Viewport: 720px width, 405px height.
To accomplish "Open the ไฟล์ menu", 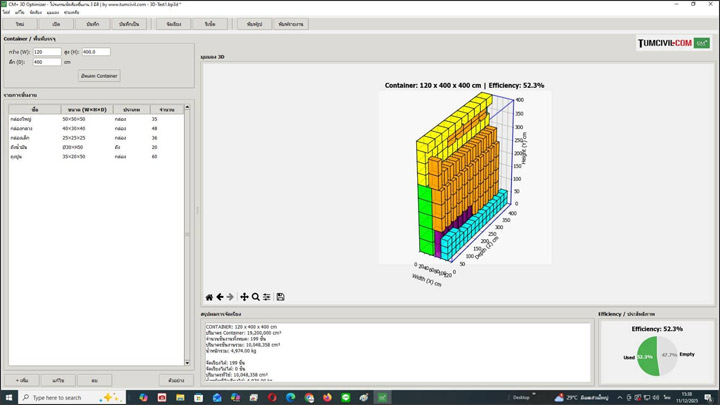I will tap(6, 12).
